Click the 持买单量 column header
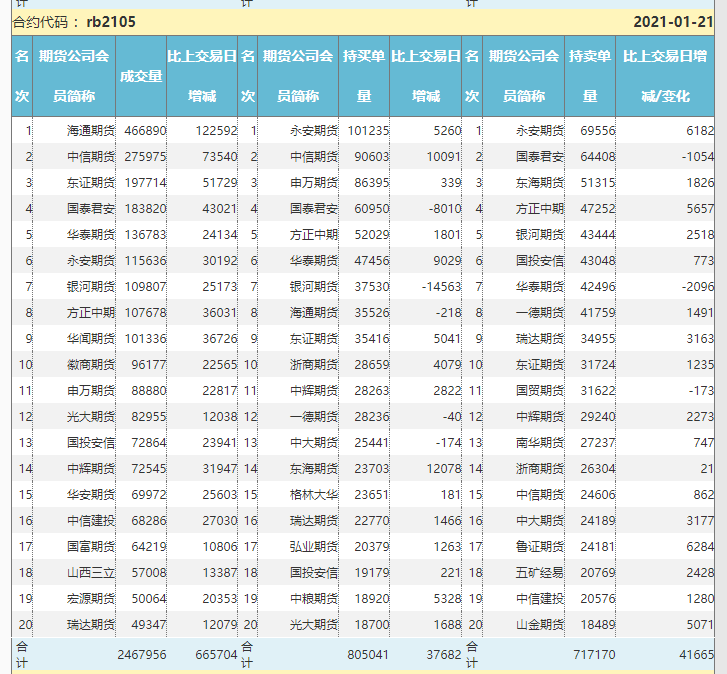The height and width of the screenshot is (674, 727). [364, 76]
